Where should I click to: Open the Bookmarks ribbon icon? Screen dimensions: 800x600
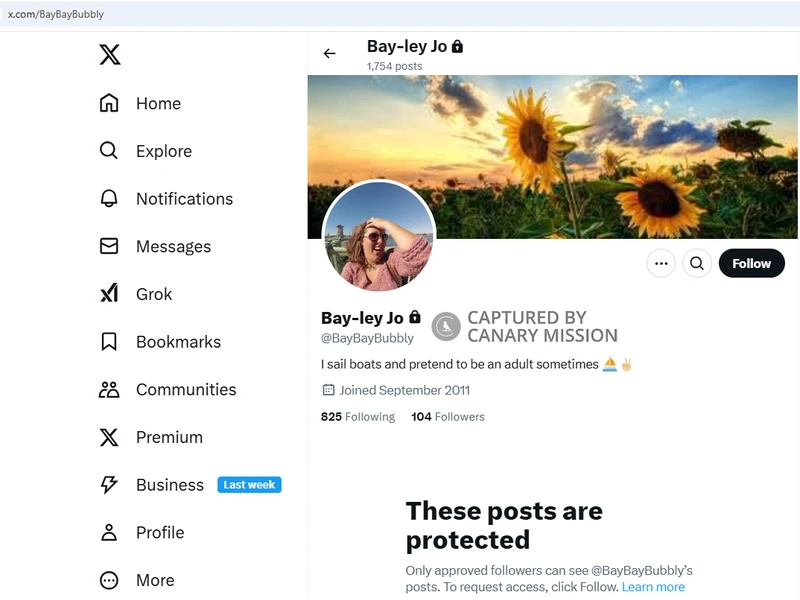pos(109,341)
